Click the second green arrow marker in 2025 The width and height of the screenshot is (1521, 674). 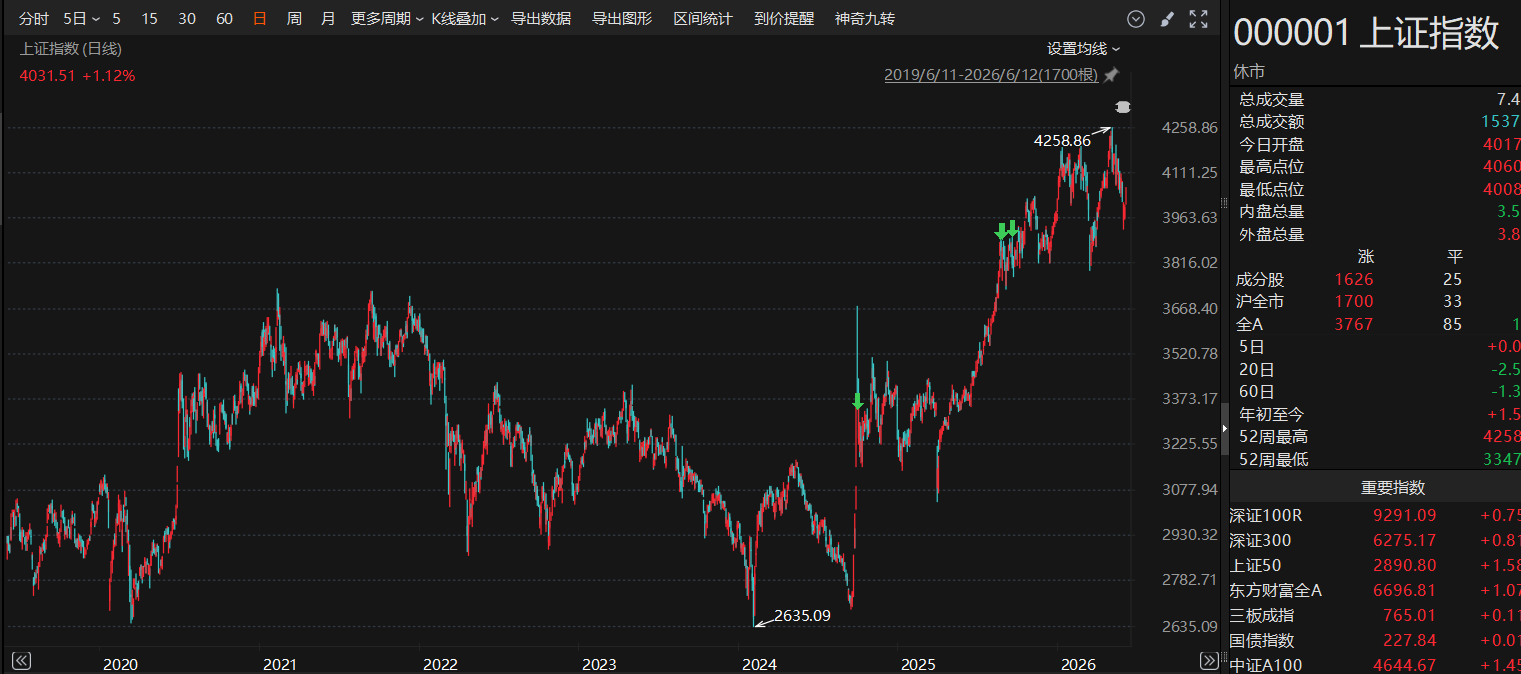click(1013, 229)
